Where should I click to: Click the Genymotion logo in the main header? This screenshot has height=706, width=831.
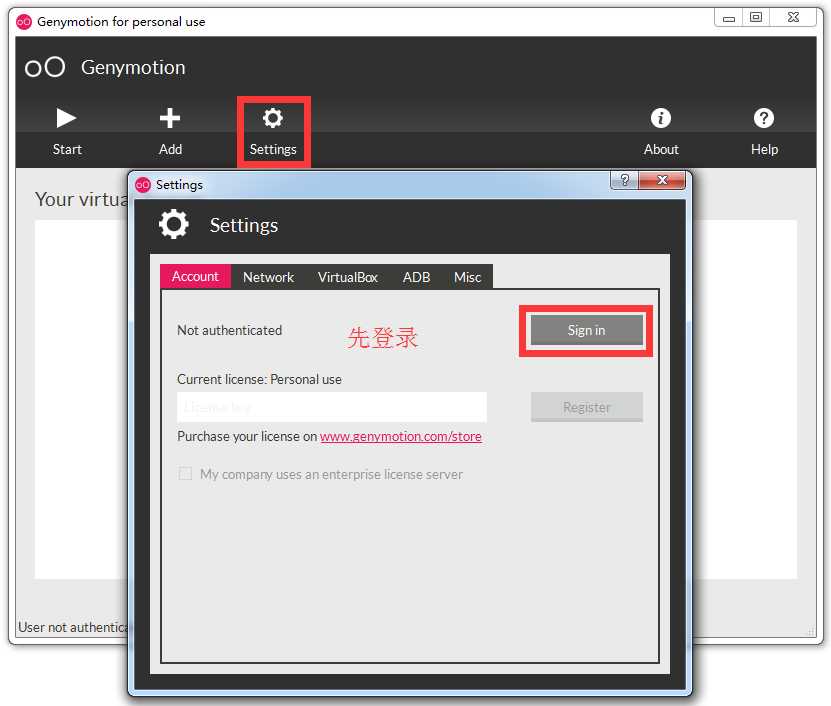click(x=45, y=67)
